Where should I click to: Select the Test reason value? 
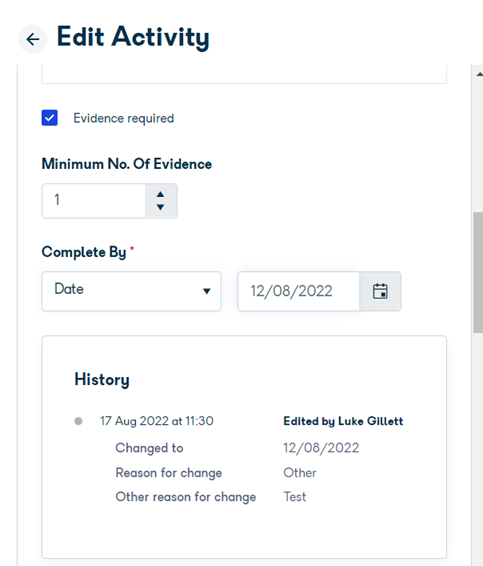click(295, 497)
